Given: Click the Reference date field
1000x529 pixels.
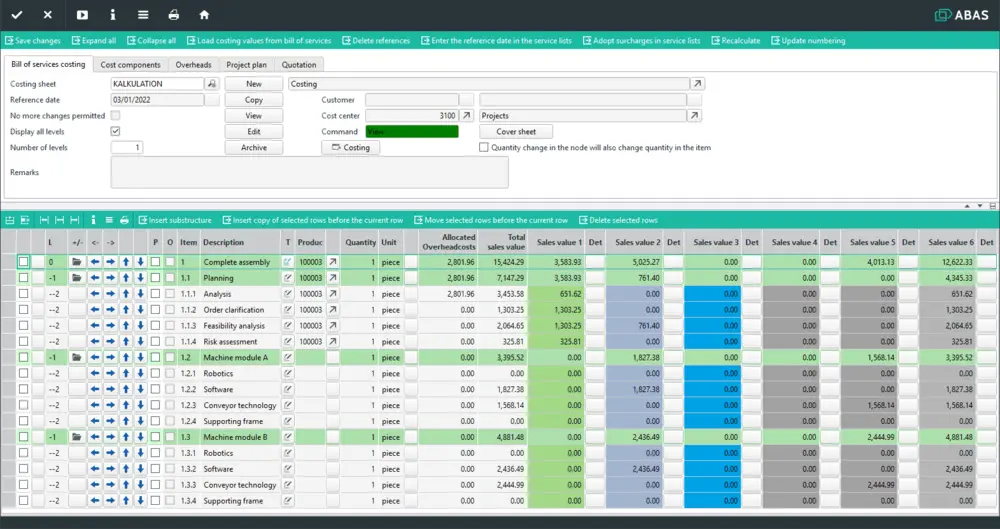Looking at the screenshot, I should [x=158, y=100].
